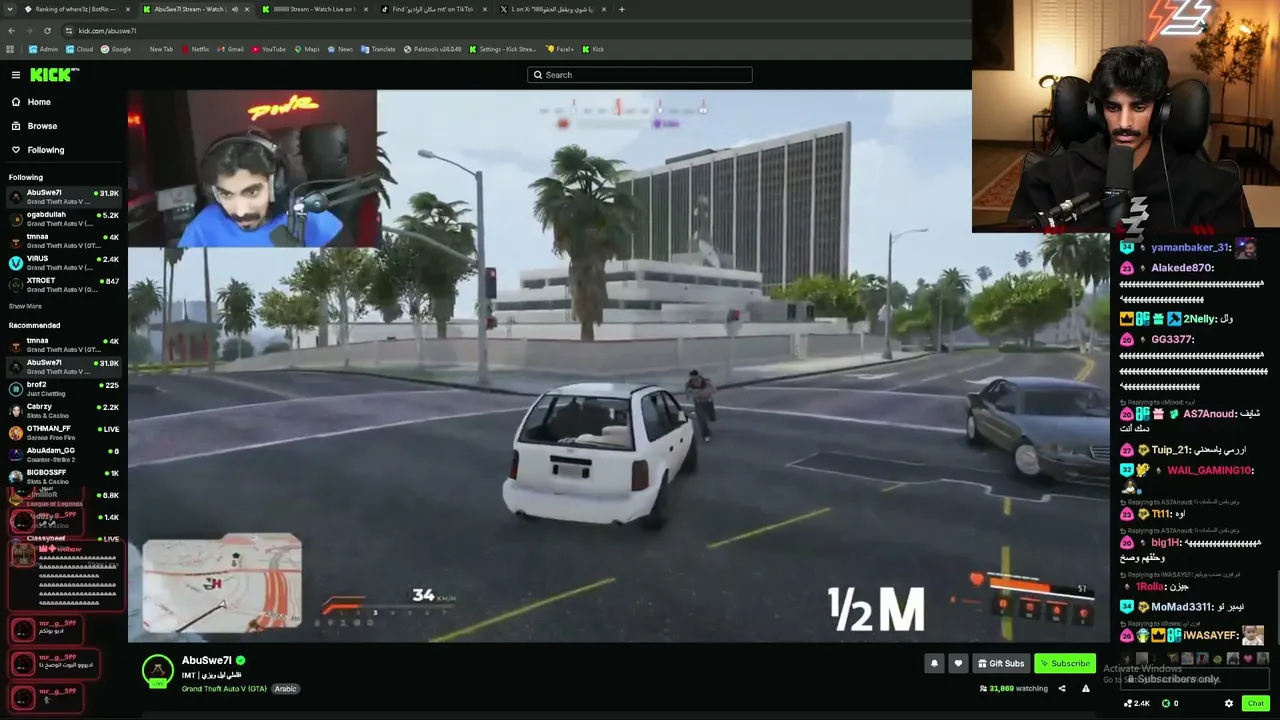Screen dimensions: 1280x720
Task: Report the stream via warning icon
Action: coord(1085,688)
